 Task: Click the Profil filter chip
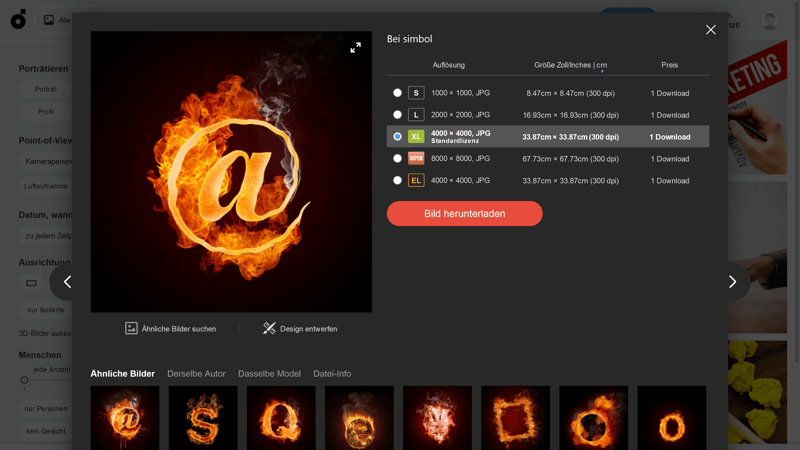[45, 112]
